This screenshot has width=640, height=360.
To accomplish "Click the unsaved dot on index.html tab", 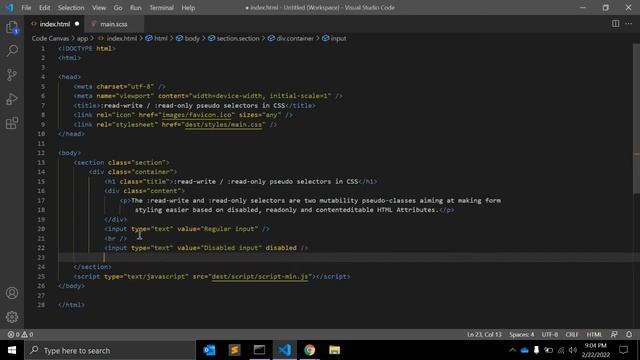I will 77,24.
